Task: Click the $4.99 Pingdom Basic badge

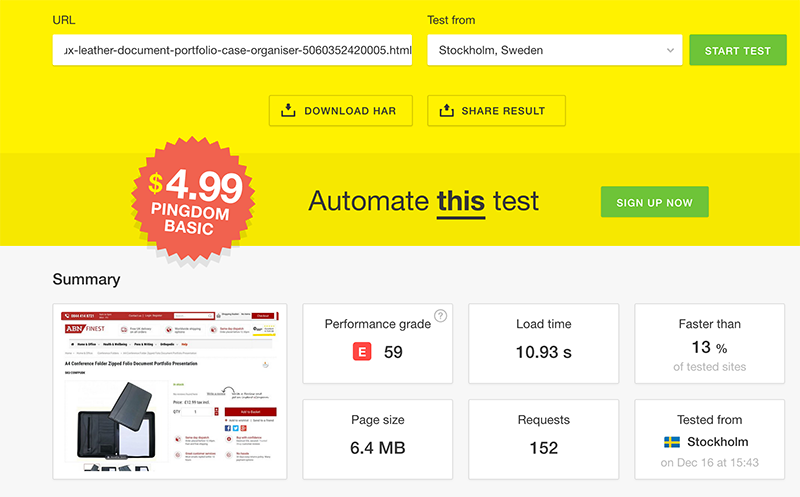Action: pos(193,201)
